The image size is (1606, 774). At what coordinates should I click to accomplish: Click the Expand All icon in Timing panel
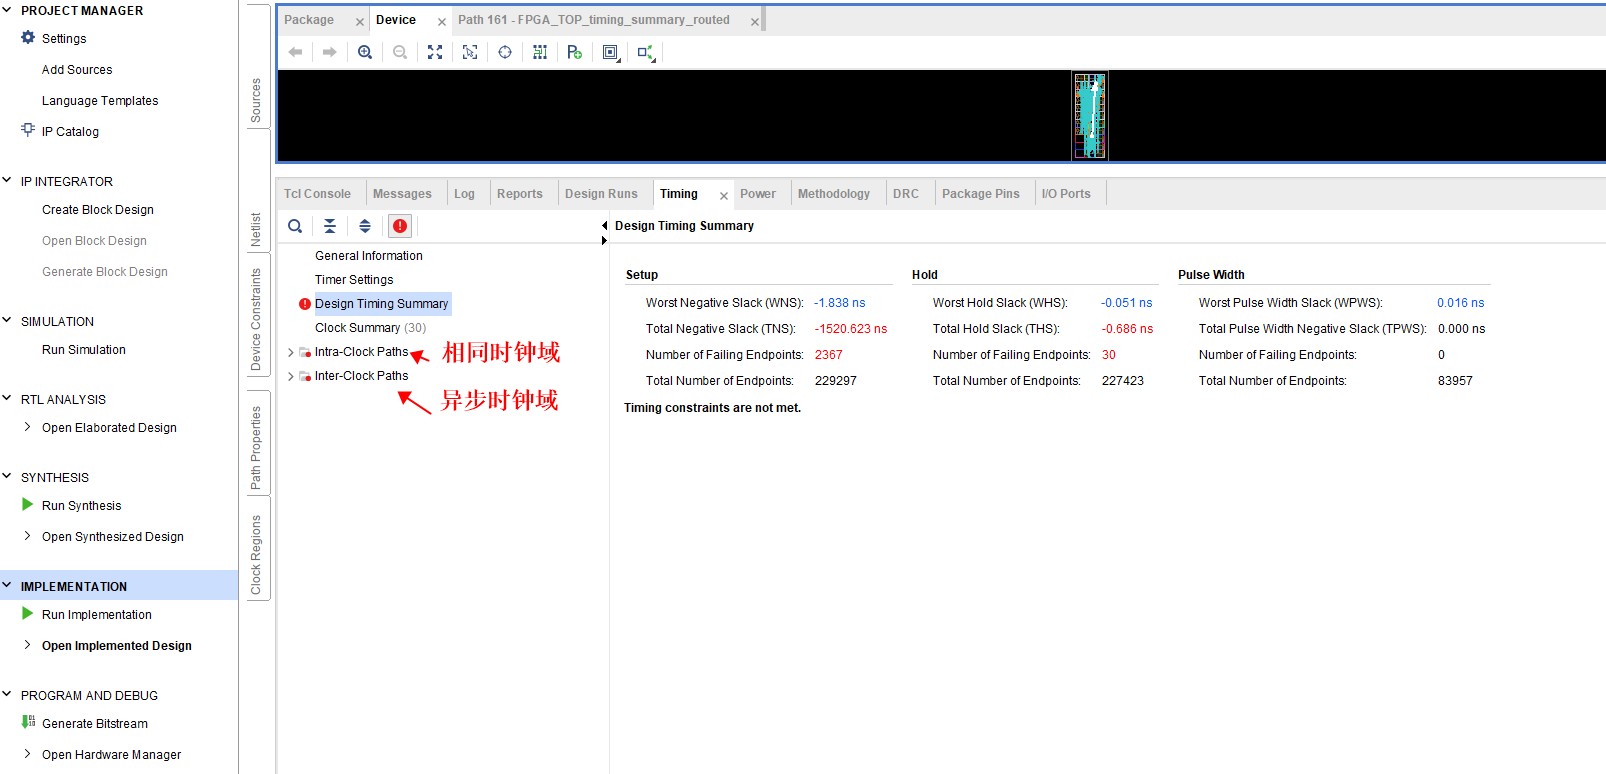tap(365, 226)
